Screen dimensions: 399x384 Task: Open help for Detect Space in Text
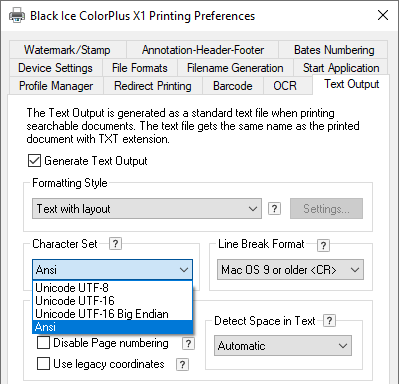329,321
